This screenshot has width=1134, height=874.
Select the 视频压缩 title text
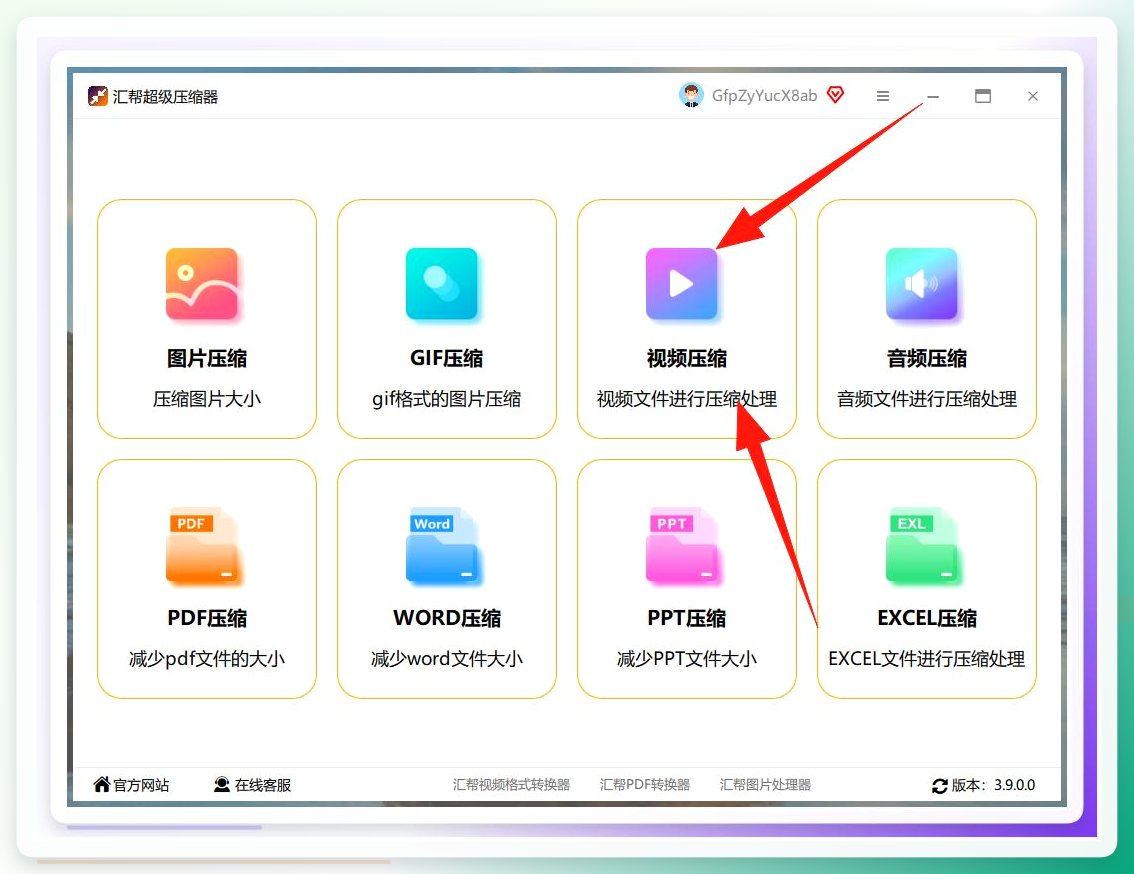[686, 358]
